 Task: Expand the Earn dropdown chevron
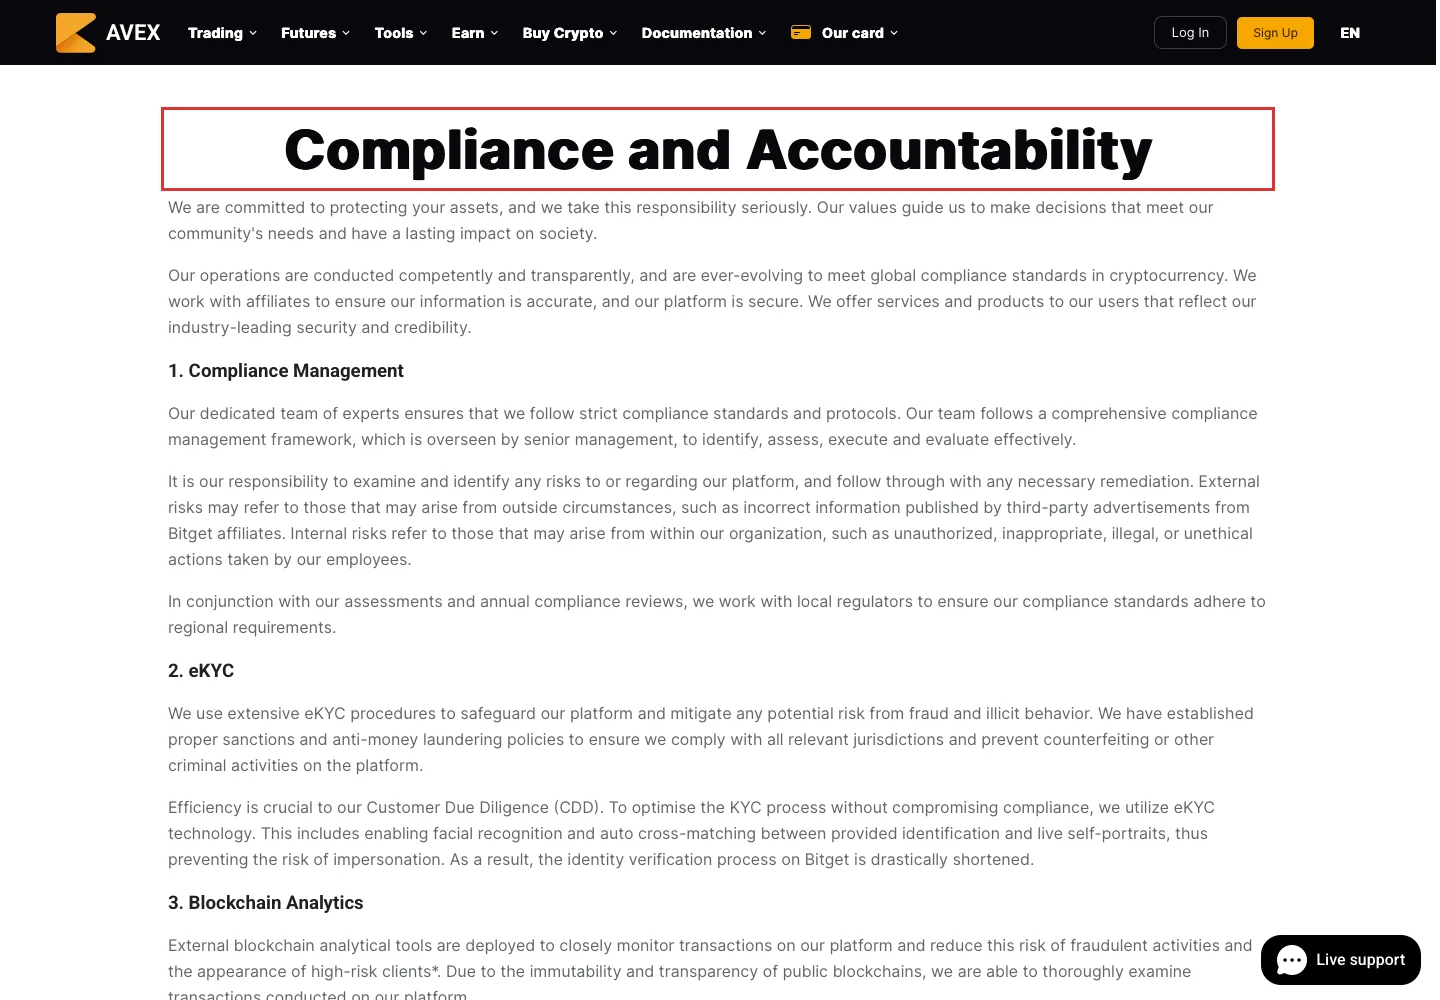(494, 33)
